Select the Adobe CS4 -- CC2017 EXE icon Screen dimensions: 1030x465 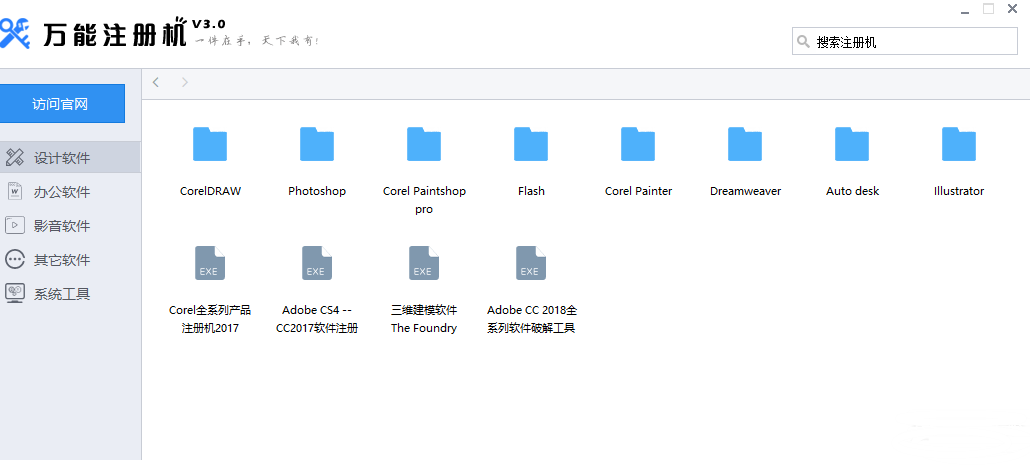click(x=317, y=263)
